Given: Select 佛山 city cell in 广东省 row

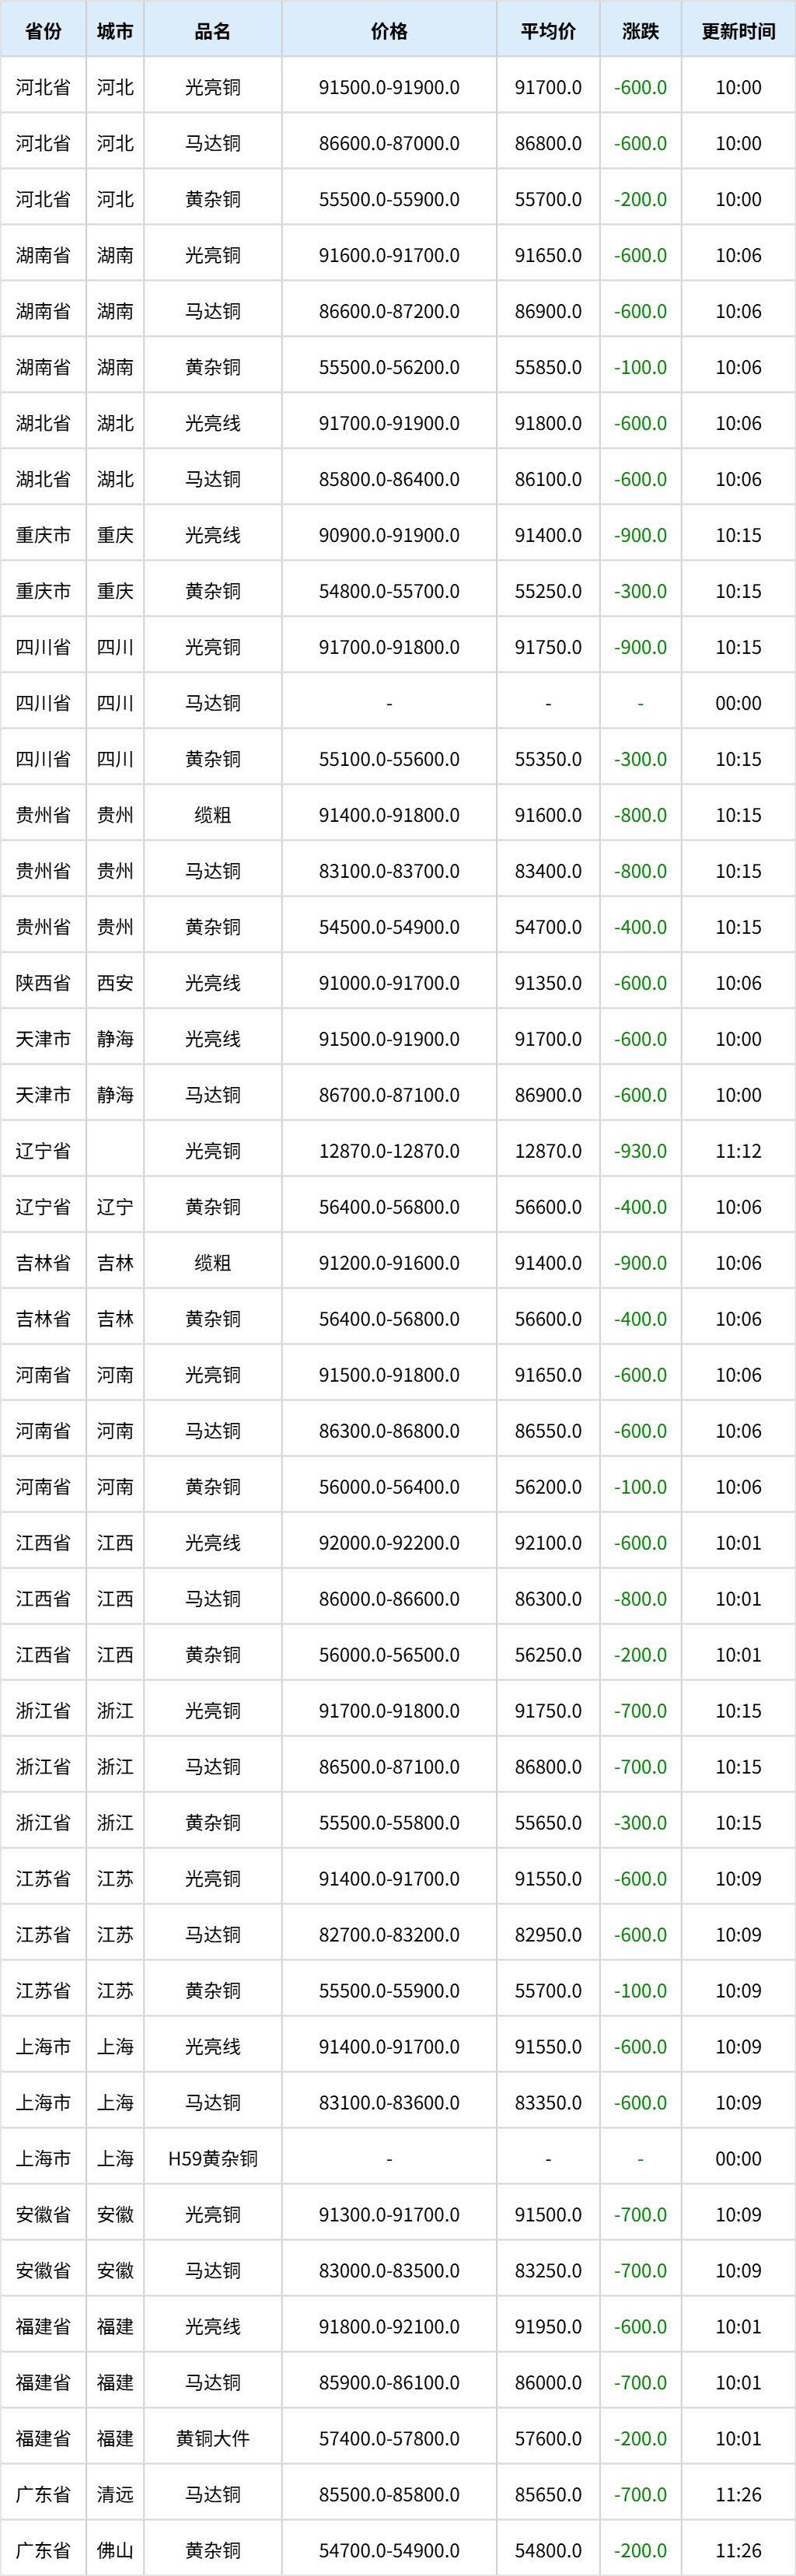Looking at the screenshot, I should click(115, 2551).
